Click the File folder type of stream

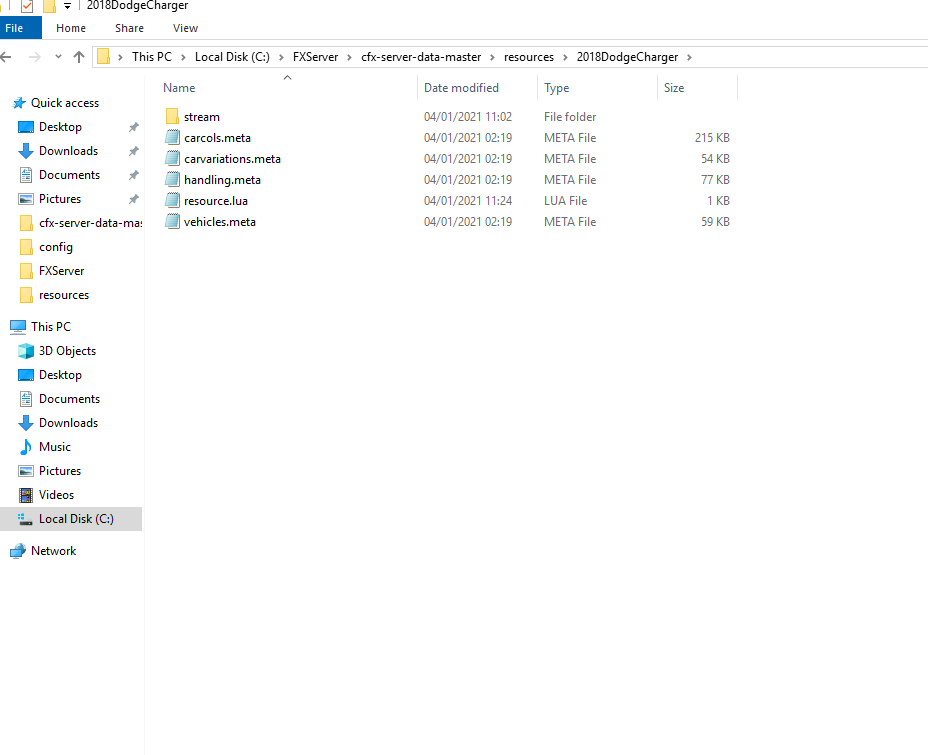570,117
